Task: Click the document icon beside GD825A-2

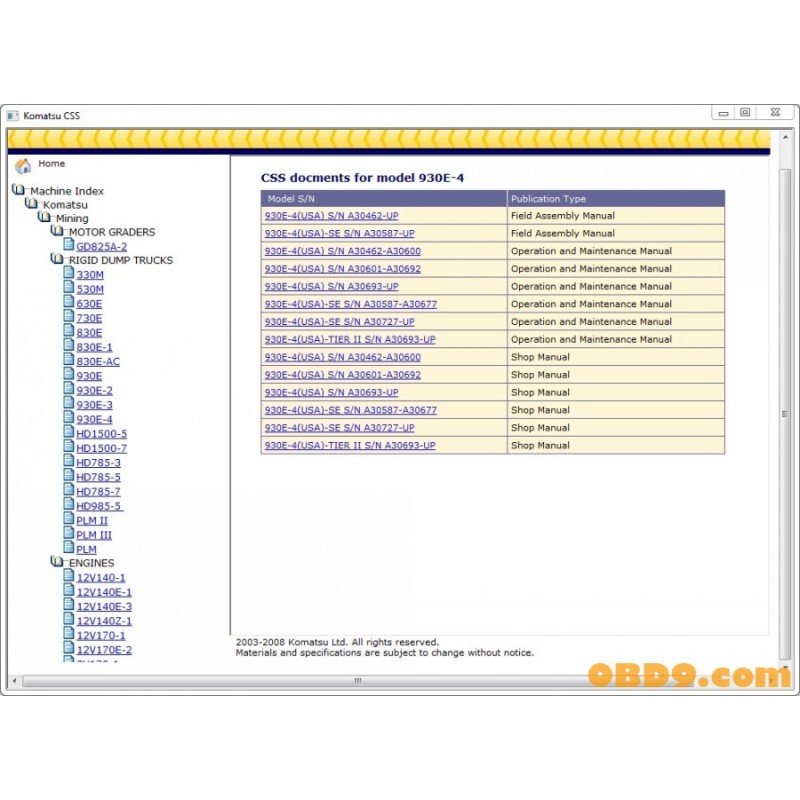Action: click(69, 244)
